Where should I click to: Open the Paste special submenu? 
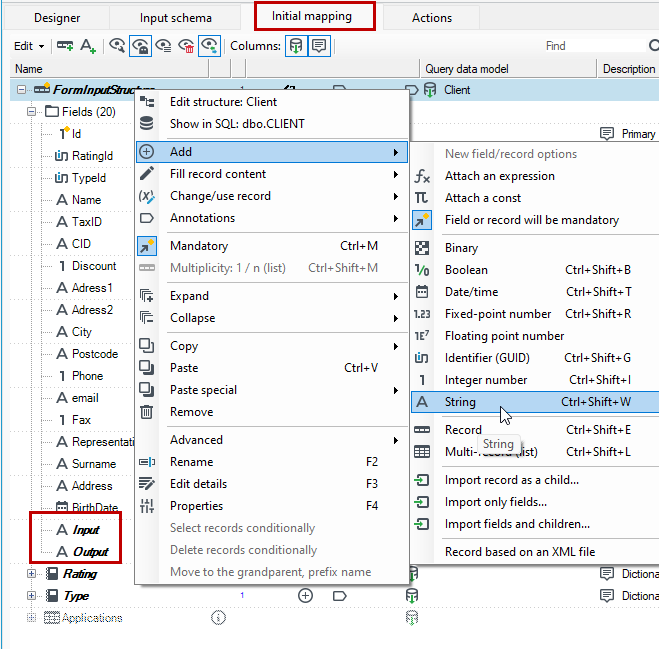(x=272, y=390)
